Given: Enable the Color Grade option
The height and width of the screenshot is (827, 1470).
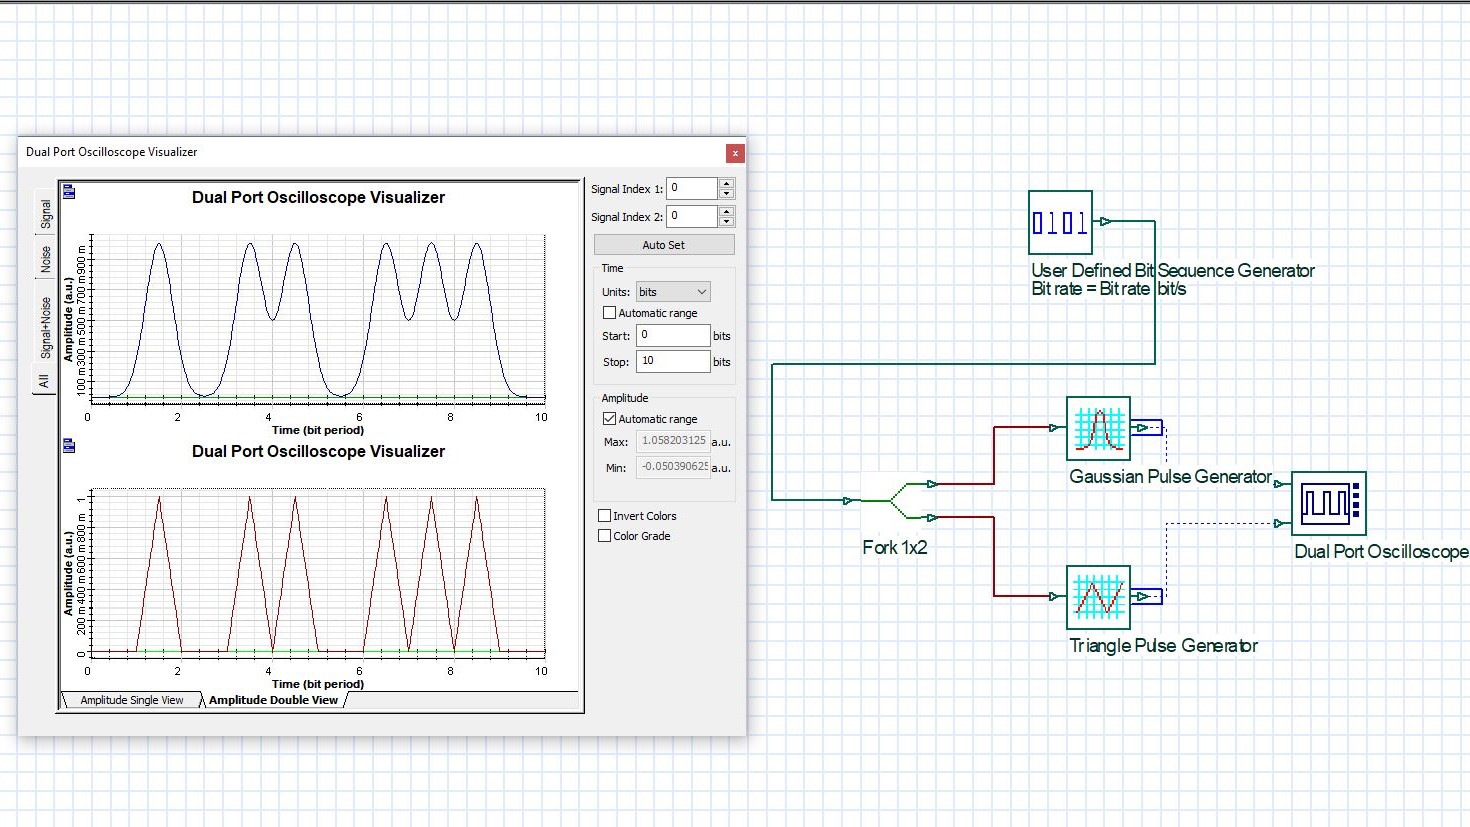Looking at the screenshot, I should (605, 536).
